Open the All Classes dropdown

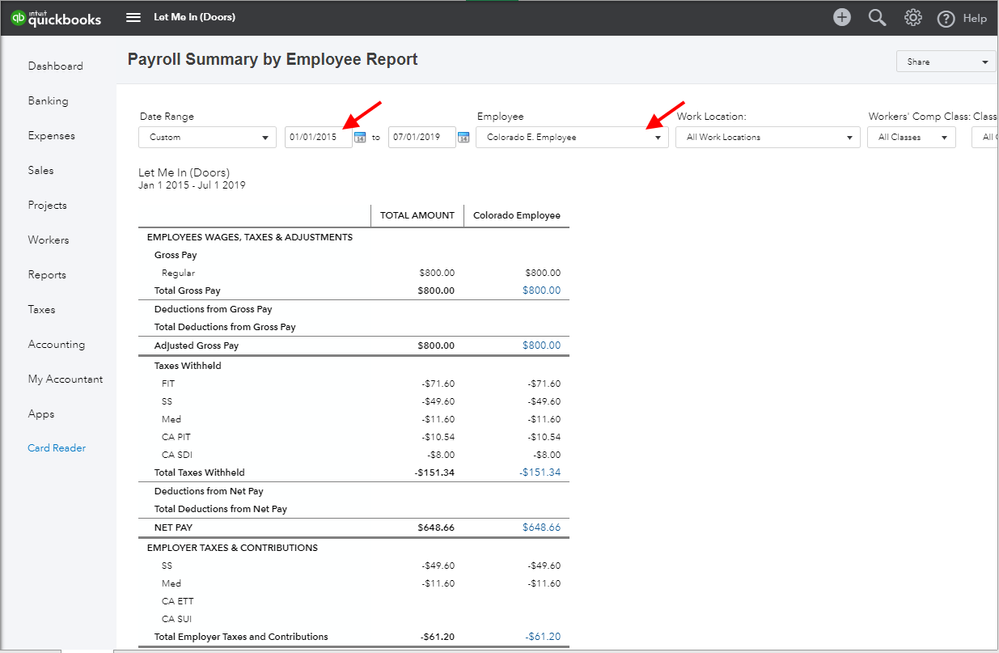pyautogui.click(x=911, y=137)
